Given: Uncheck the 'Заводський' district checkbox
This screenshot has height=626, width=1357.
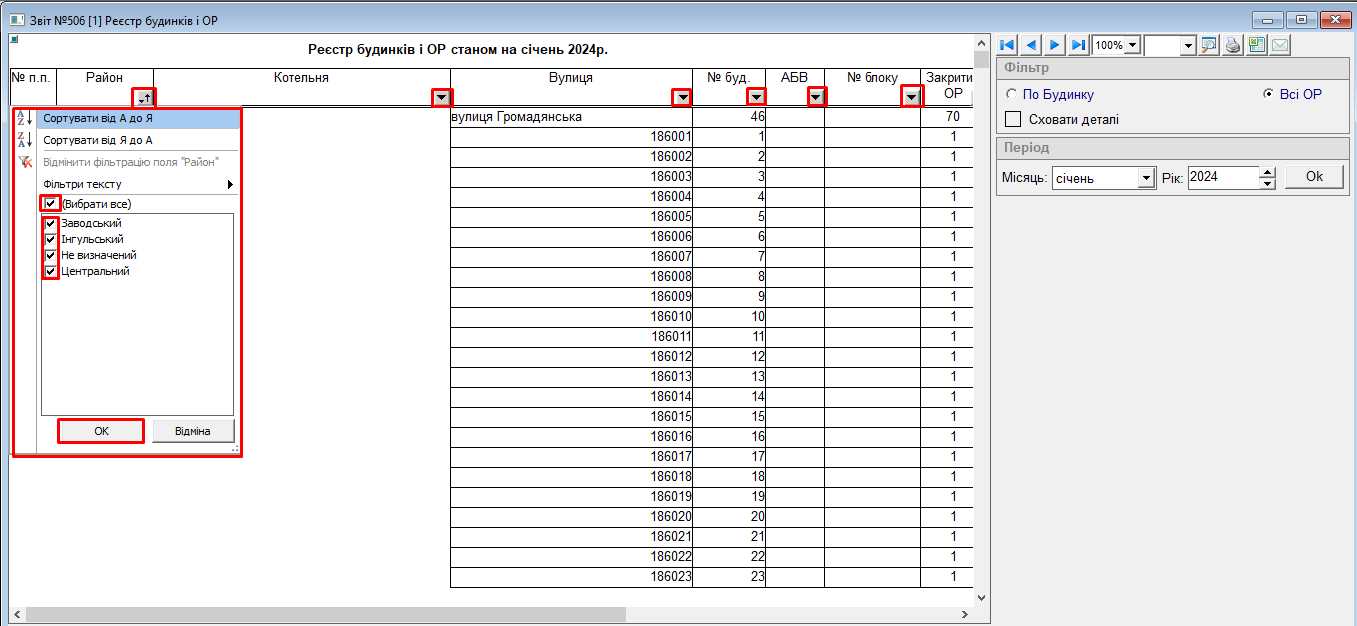Looking at the screenshot, I should [x=50, y=224].
